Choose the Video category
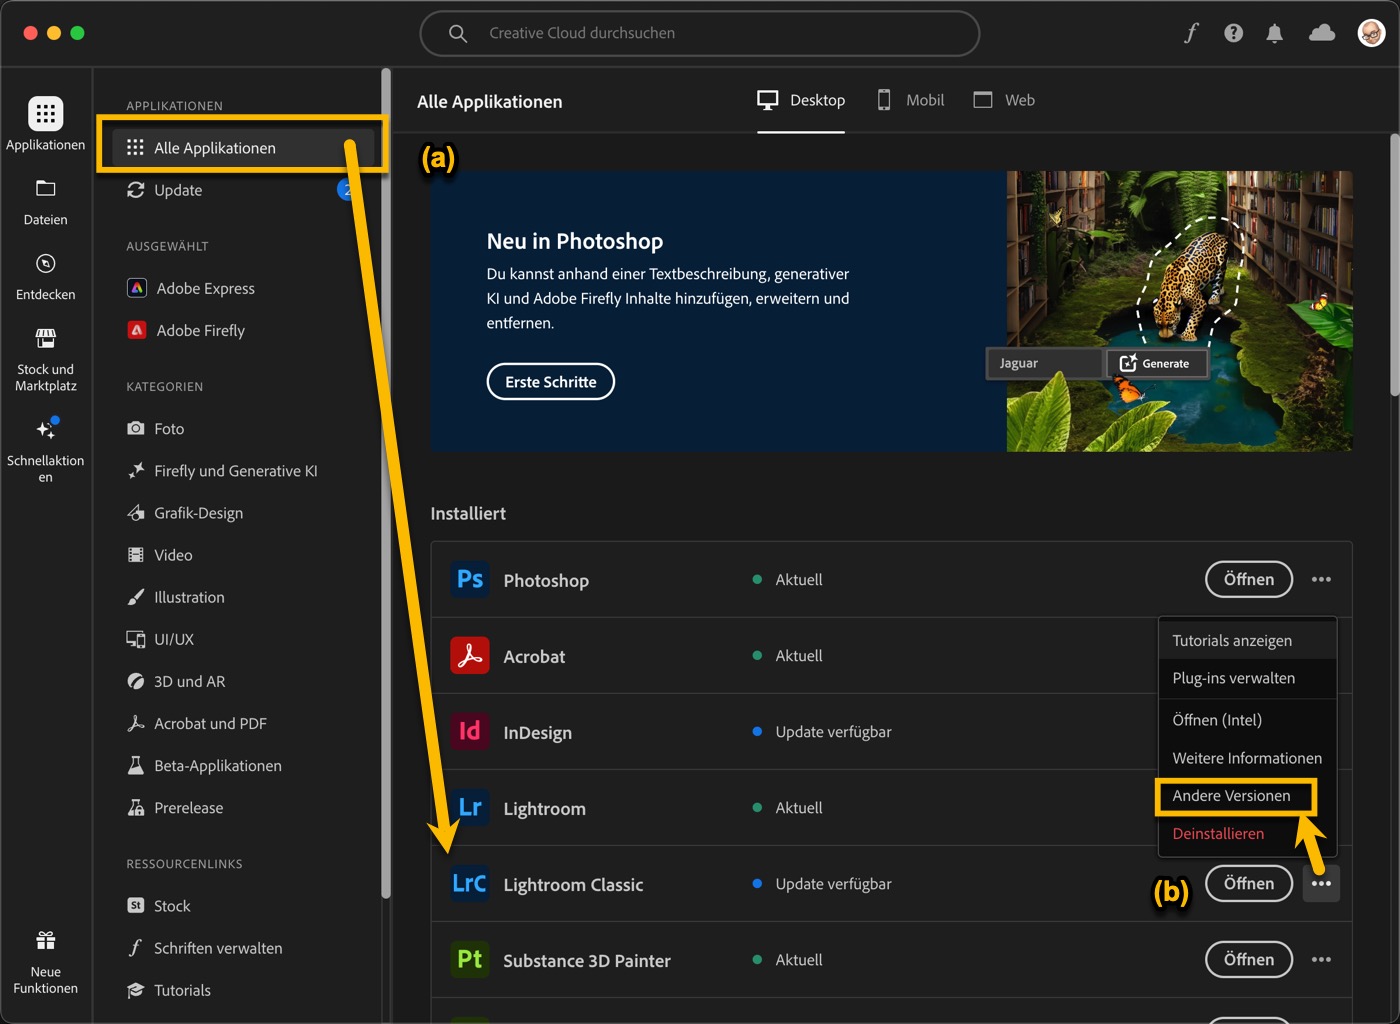Screen dimensions: 1400x1024 click(x=160, y=555)
